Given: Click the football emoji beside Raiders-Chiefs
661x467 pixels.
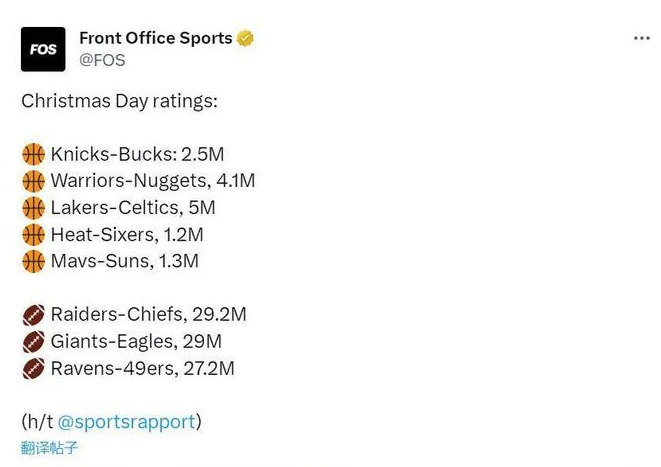Looking at the screenshot, I should tap(33, 315).
